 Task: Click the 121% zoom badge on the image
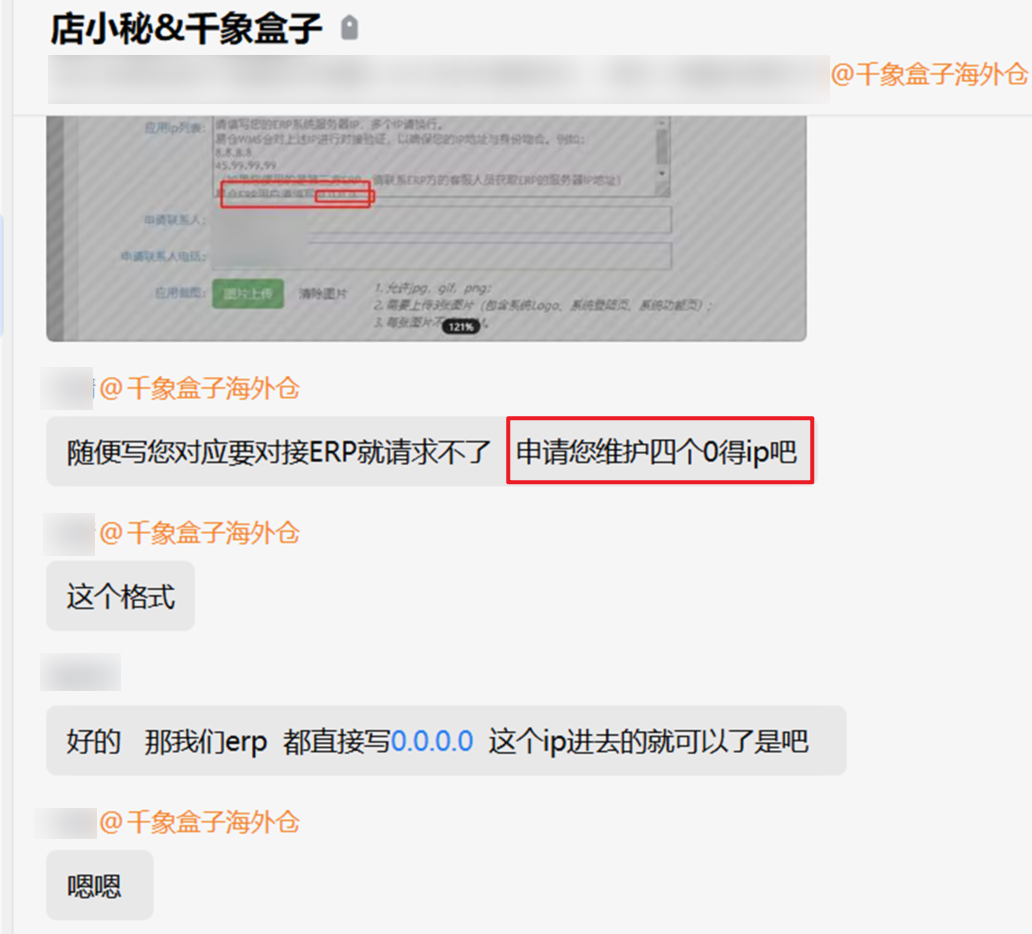tap(461, 326)
